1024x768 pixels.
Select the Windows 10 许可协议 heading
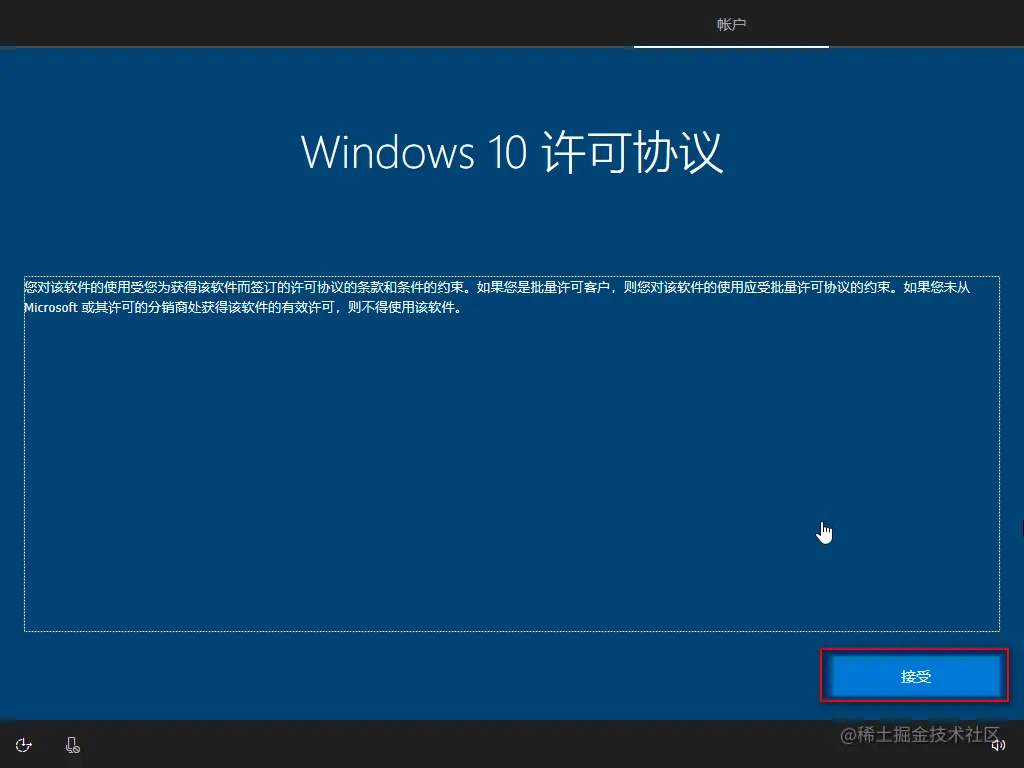(x=511, y=152)
